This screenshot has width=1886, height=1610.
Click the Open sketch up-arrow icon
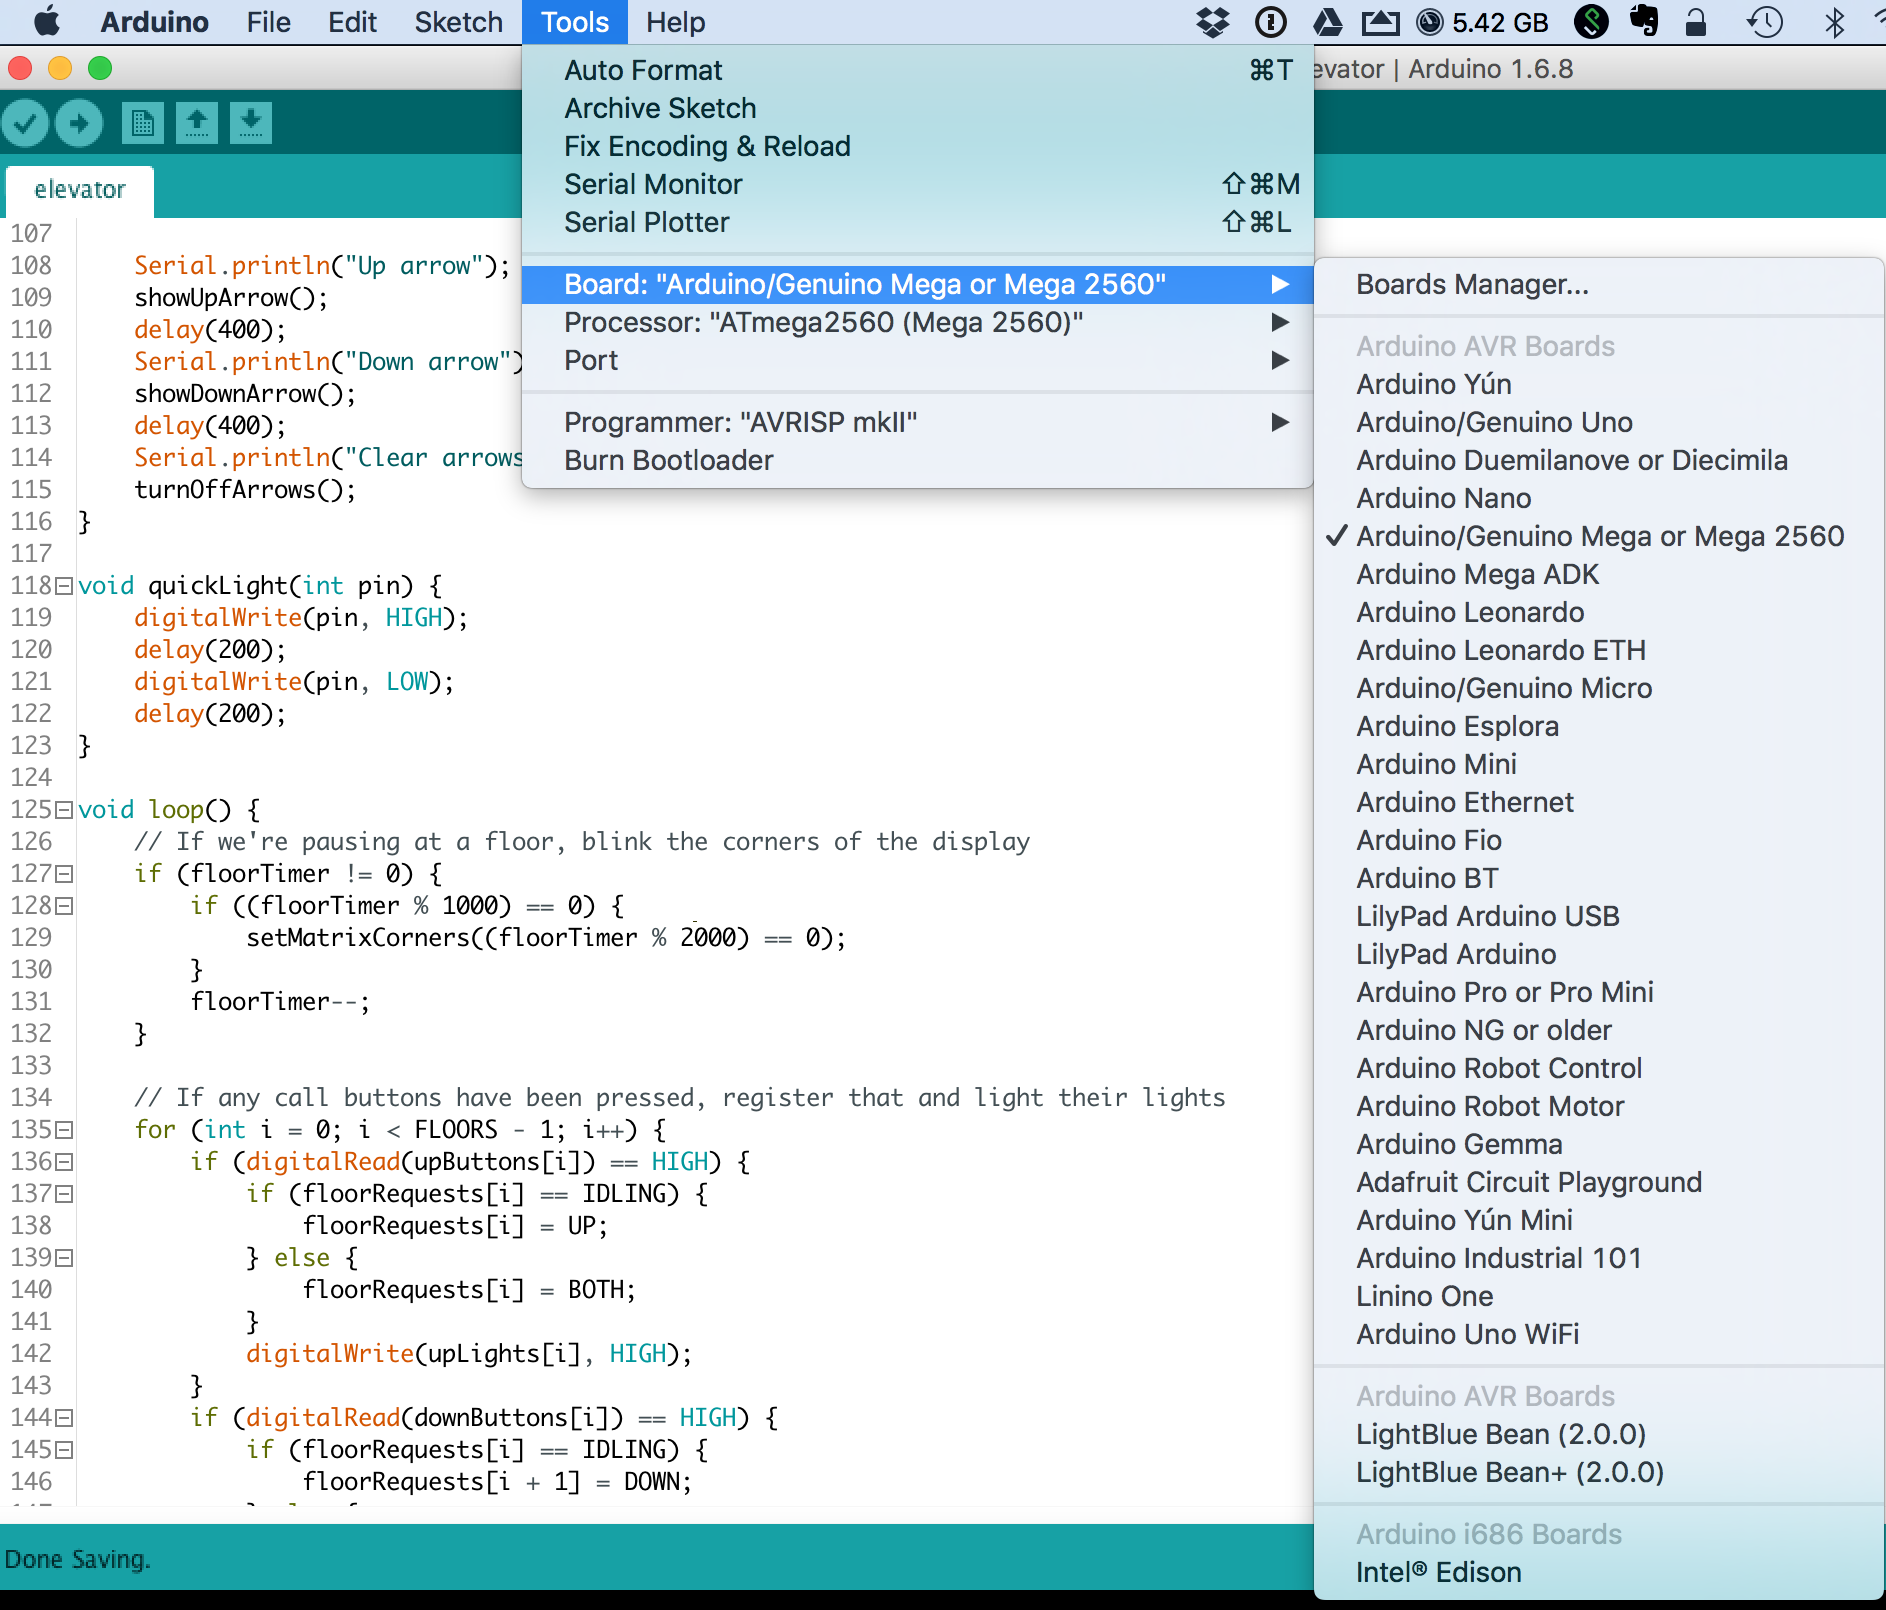point(197,123)
